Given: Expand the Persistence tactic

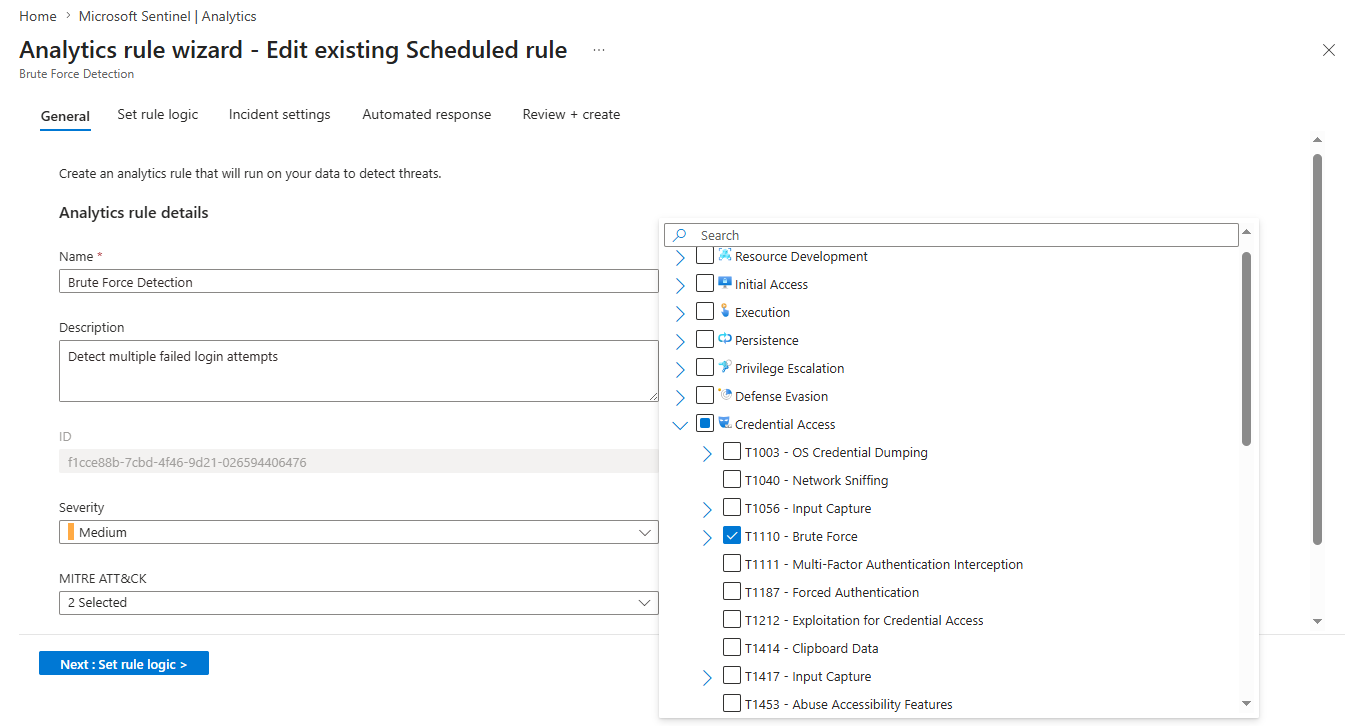Looking at the screenshot, I should tap(680, 341).
